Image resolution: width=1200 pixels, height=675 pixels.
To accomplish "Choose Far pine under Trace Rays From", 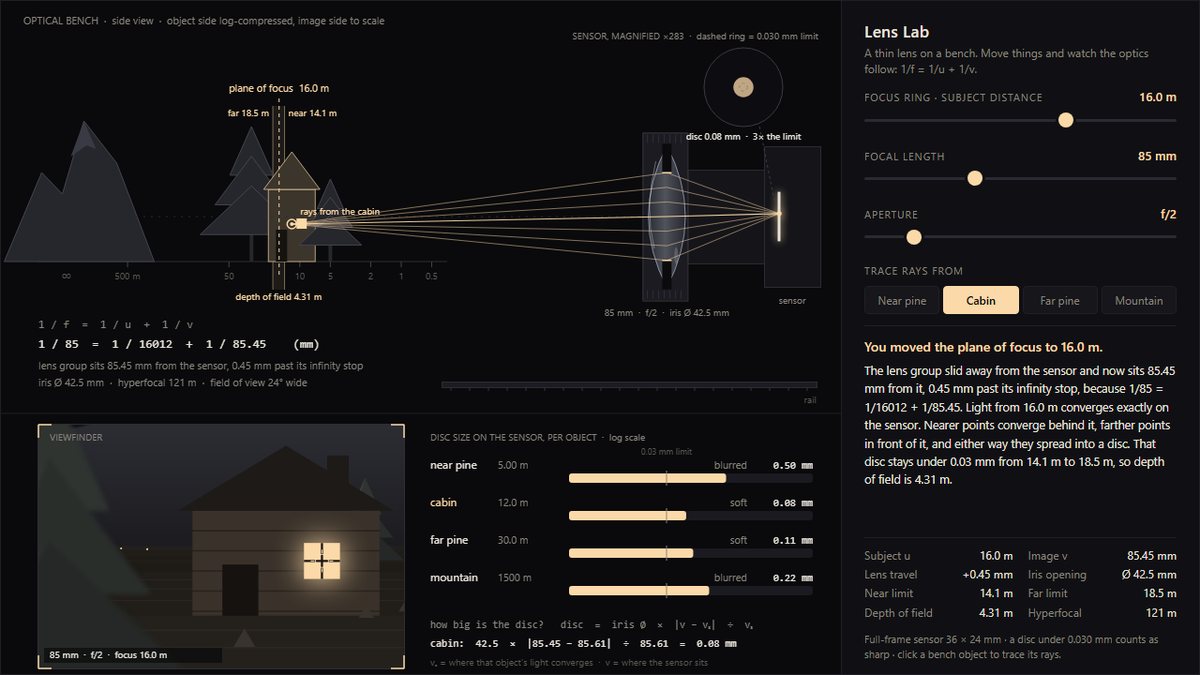I will coord(1060,300).
